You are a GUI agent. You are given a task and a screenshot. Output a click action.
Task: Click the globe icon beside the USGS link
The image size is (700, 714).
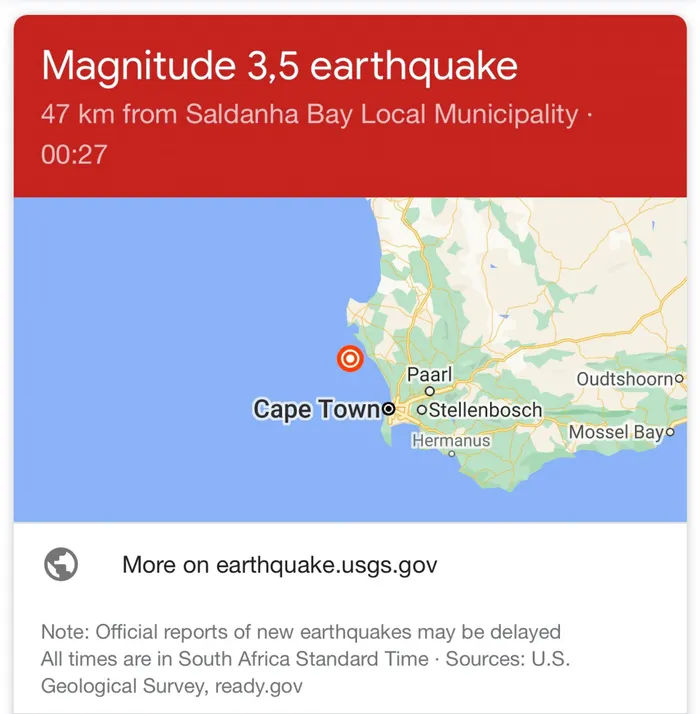(x=61, y=565)
